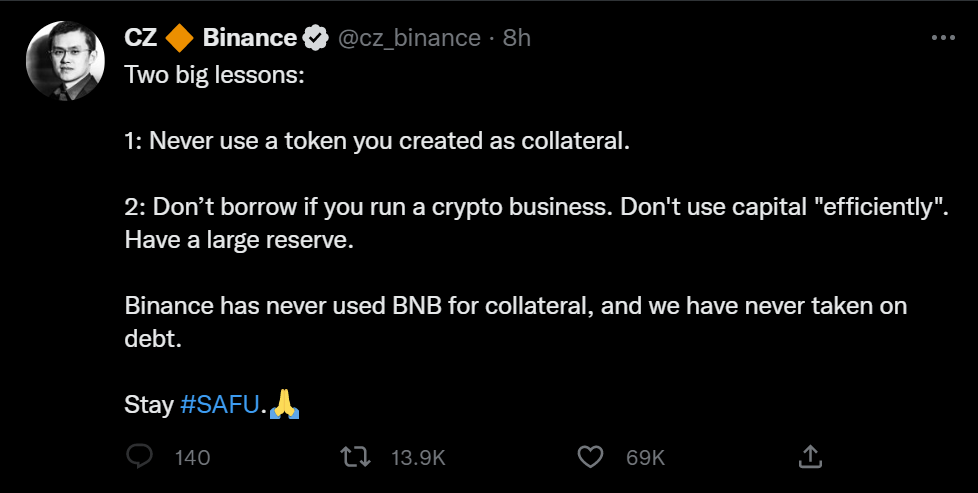The height and width of the screenshot is (493, 978).
Task: Click the "Have a large reserve." line
Action: pos(240,240)
